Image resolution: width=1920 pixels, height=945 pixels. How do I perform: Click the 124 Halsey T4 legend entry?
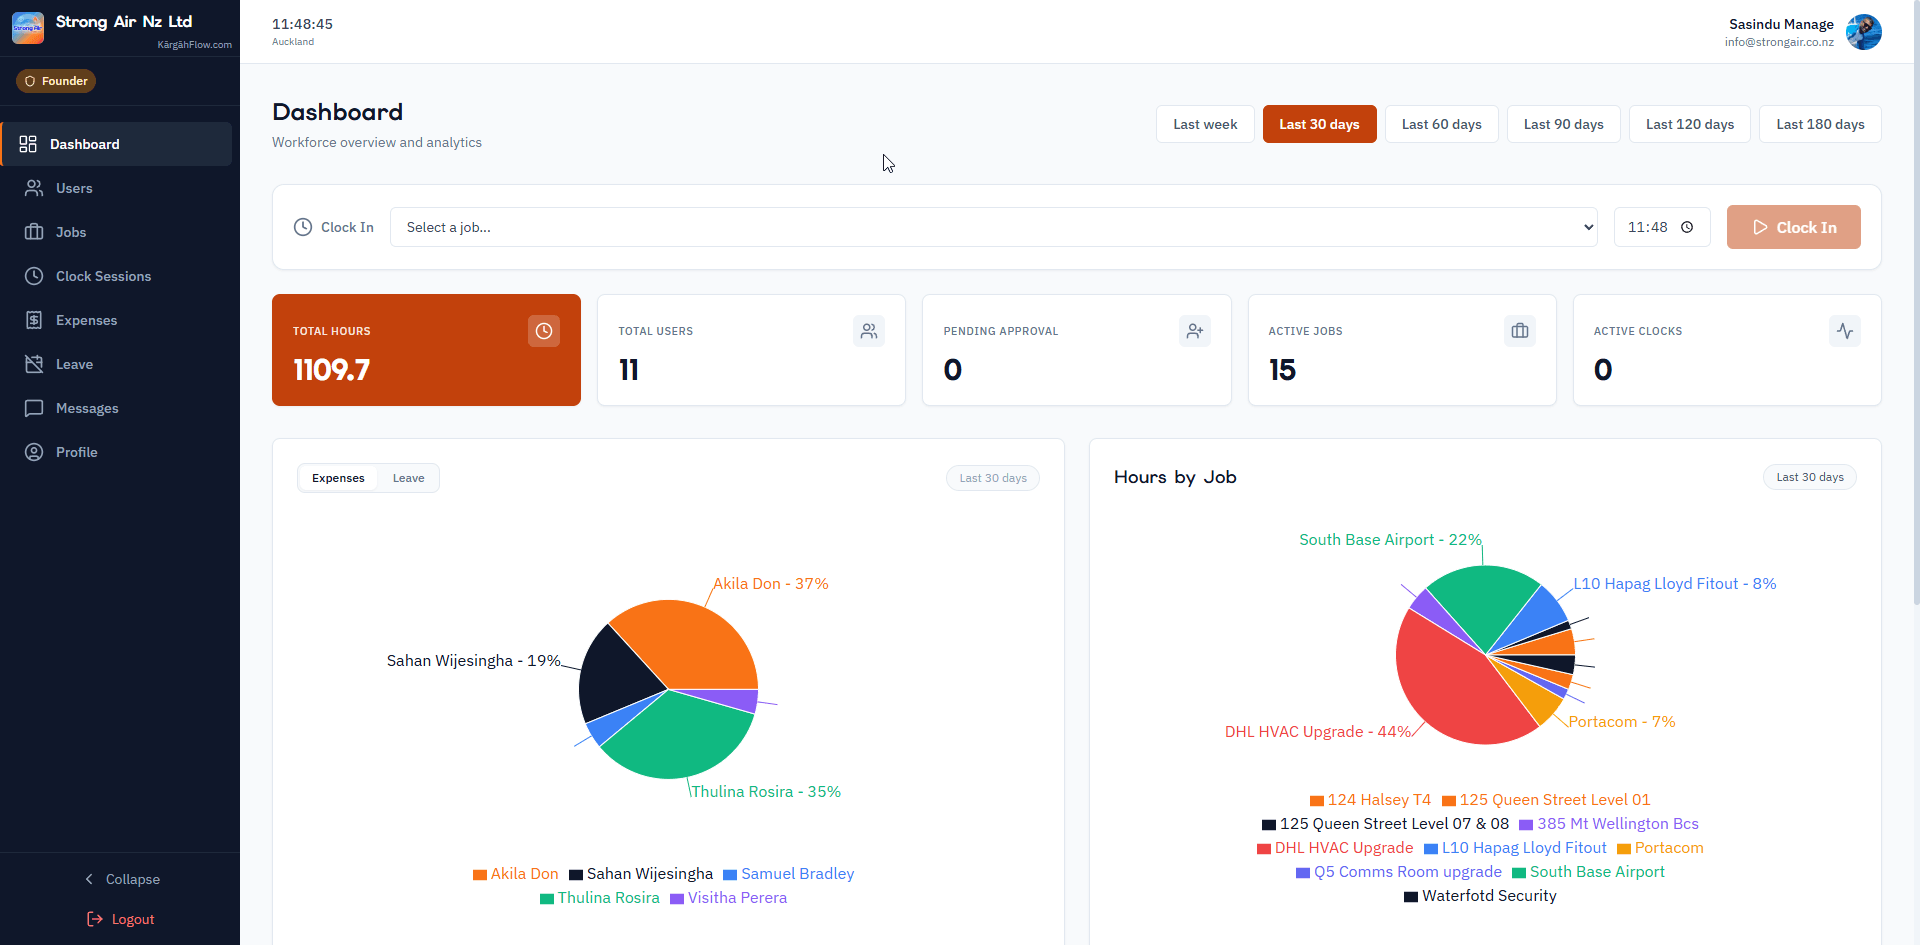[x=1371, y=800]
